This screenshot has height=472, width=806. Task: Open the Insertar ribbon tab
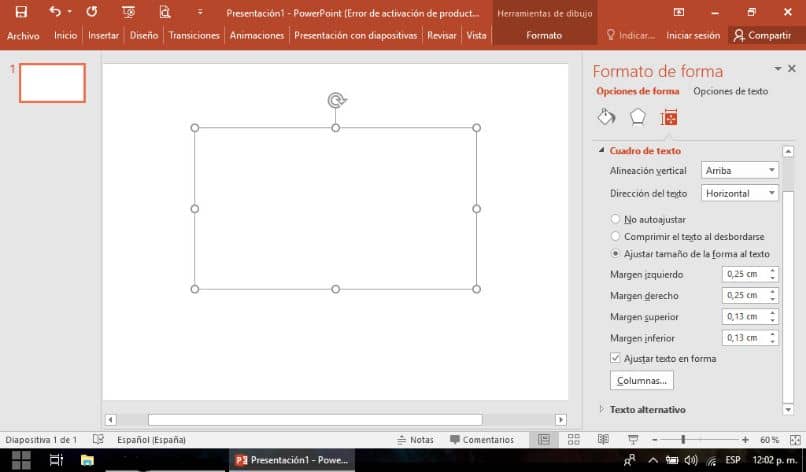click(103, 35)
